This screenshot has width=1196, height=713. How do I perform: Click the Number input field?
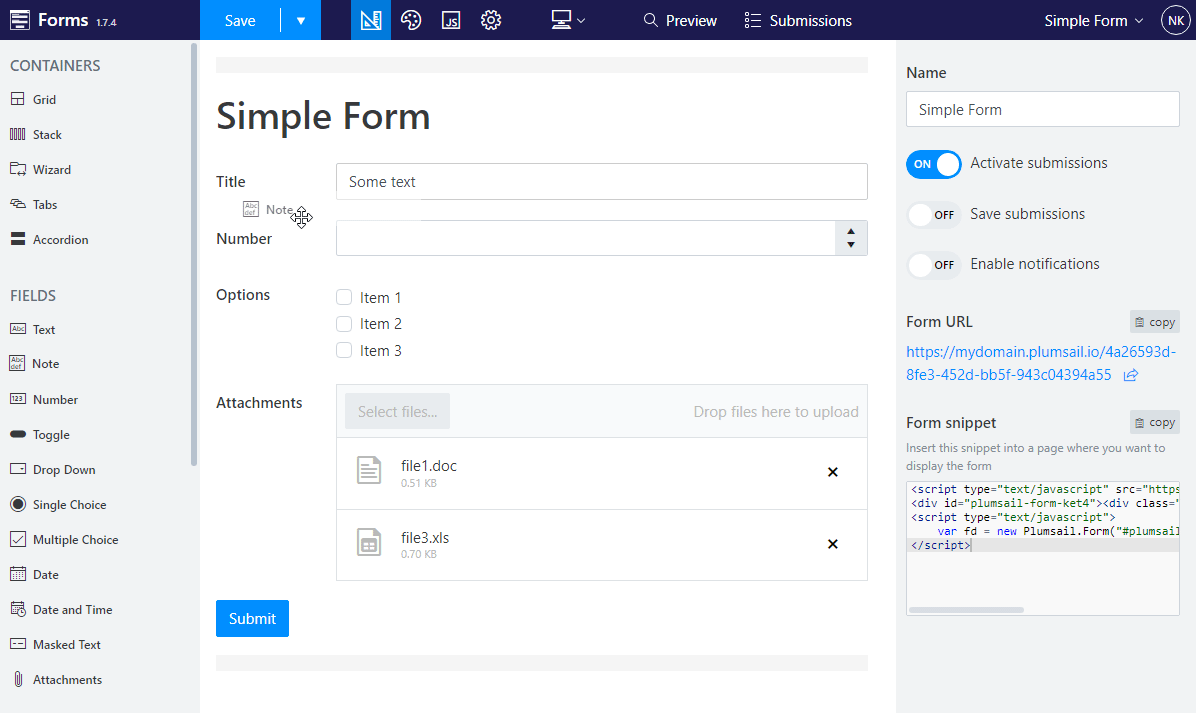coord(586,238)
